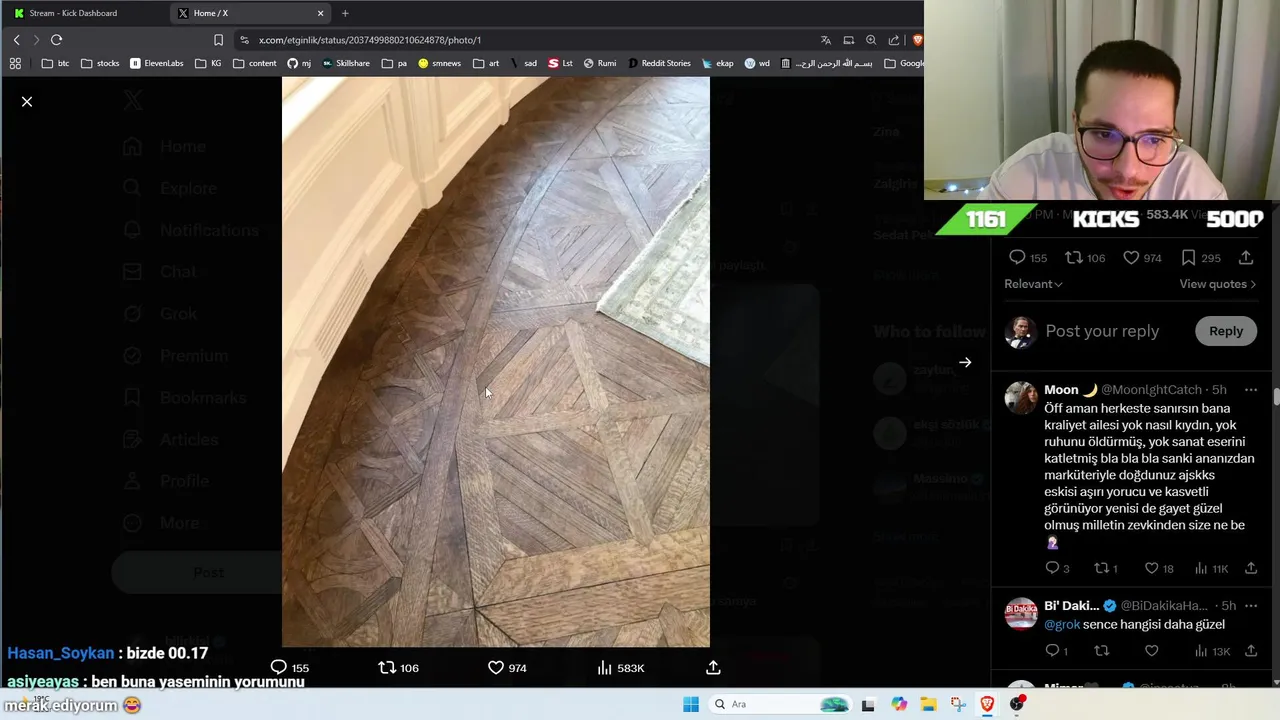Share Moon's comment

click(x=1250, y=568)
